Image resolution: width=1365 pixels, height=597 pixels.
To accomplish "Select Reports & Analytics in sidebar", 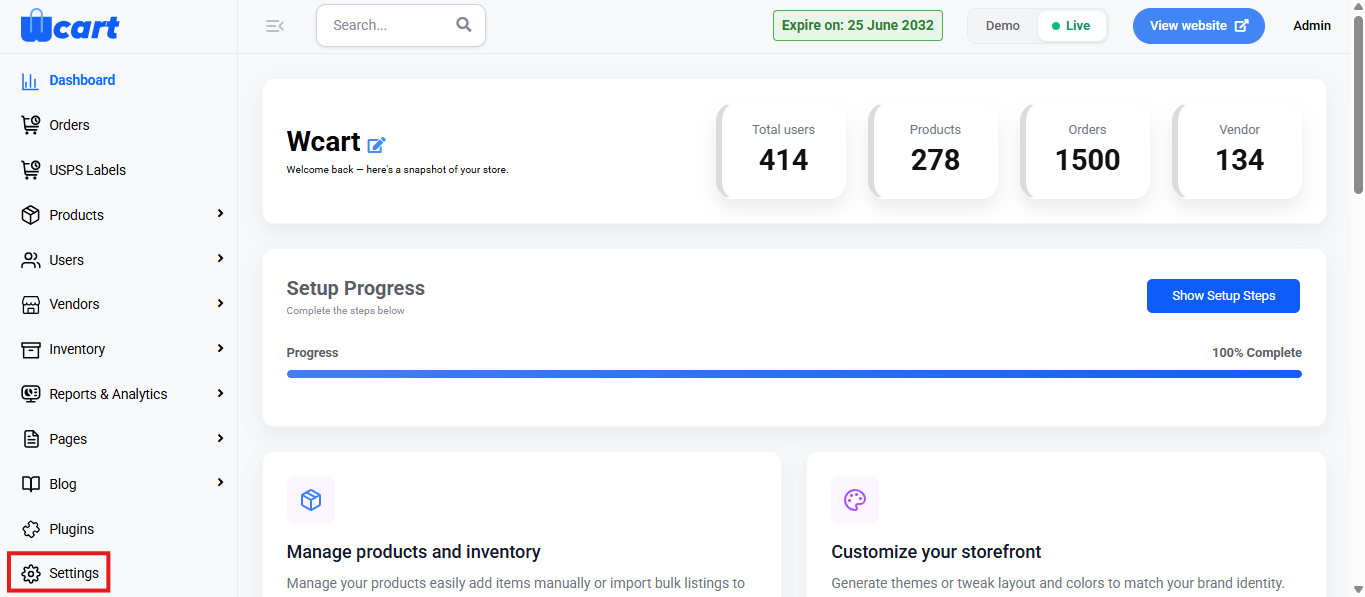I will pos(108,394).
